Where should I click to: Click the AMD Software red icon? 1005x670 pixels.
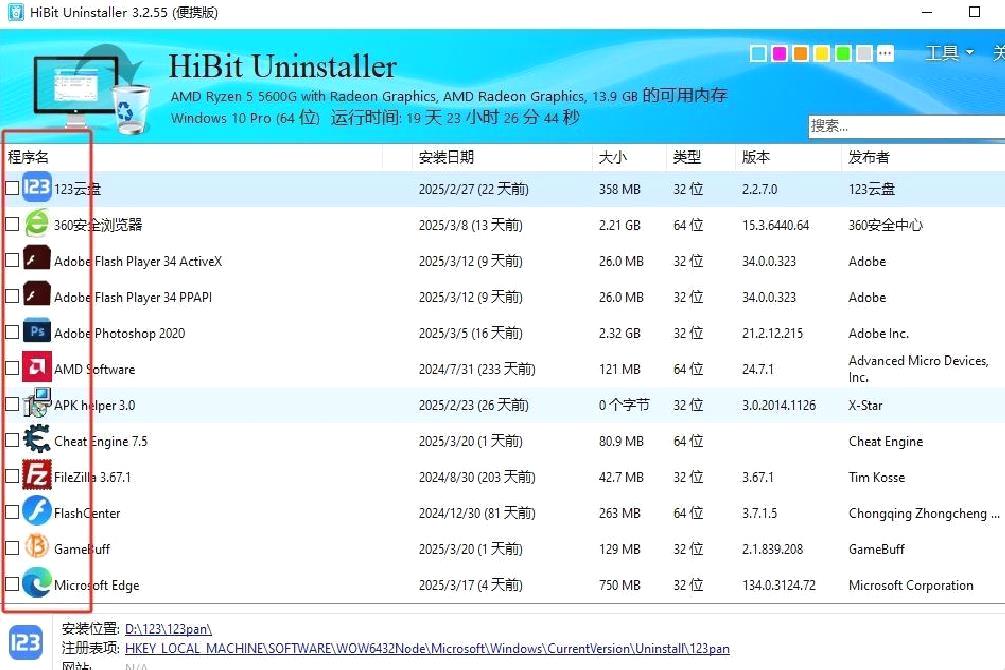[x=37, y=367]
